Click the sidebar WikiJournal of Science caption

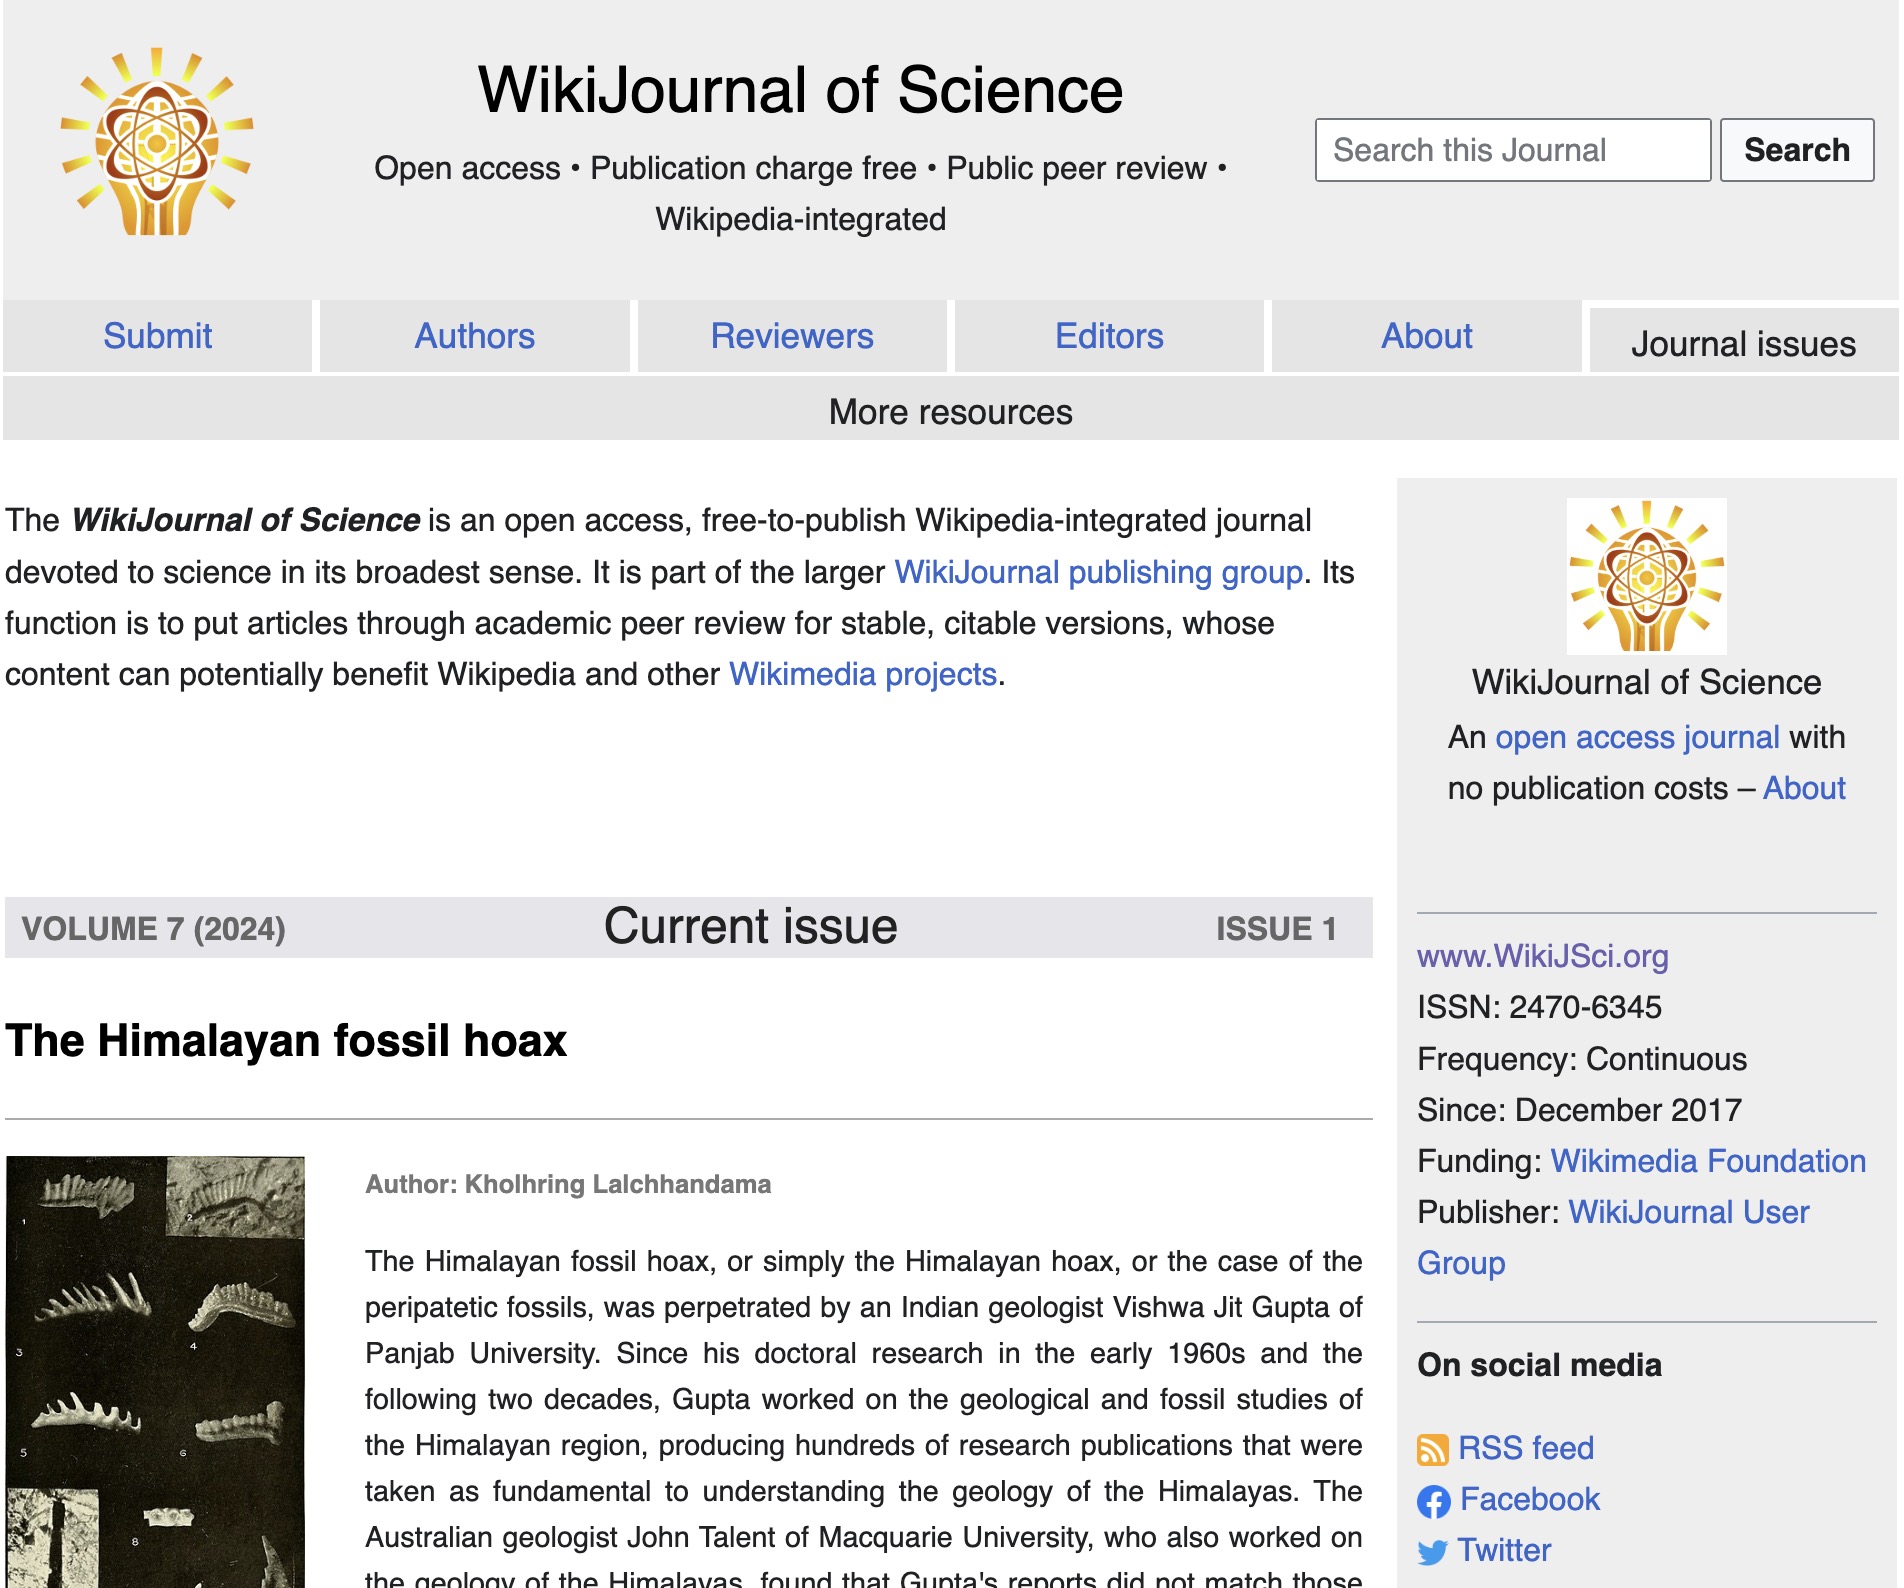pos(1646,682)
